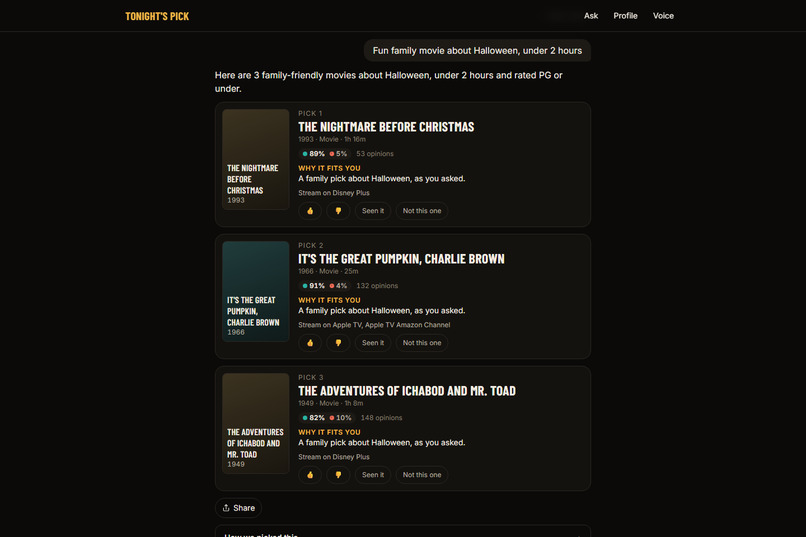
Task: Click Not this one on Great Pumpkin card
Action: click(x=422, y=343)
